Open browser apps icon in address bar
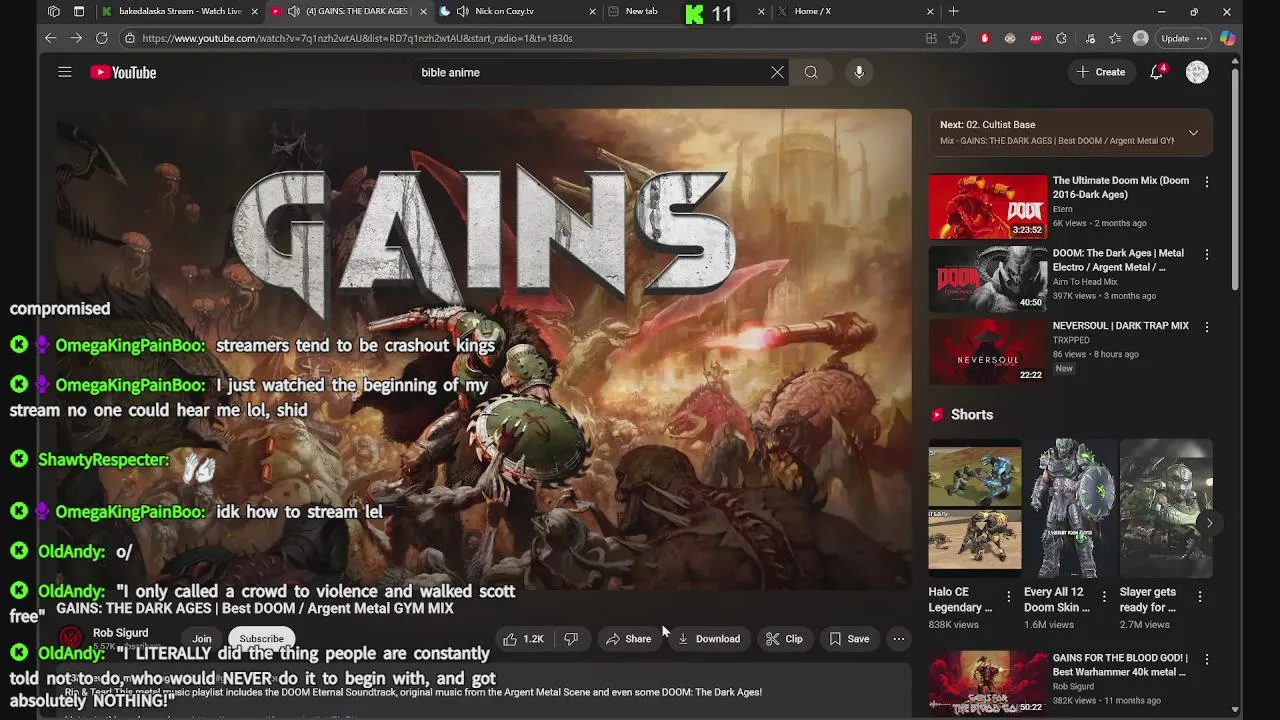Viewport: 1280px width, 720px height. click(x=931, y=38)
